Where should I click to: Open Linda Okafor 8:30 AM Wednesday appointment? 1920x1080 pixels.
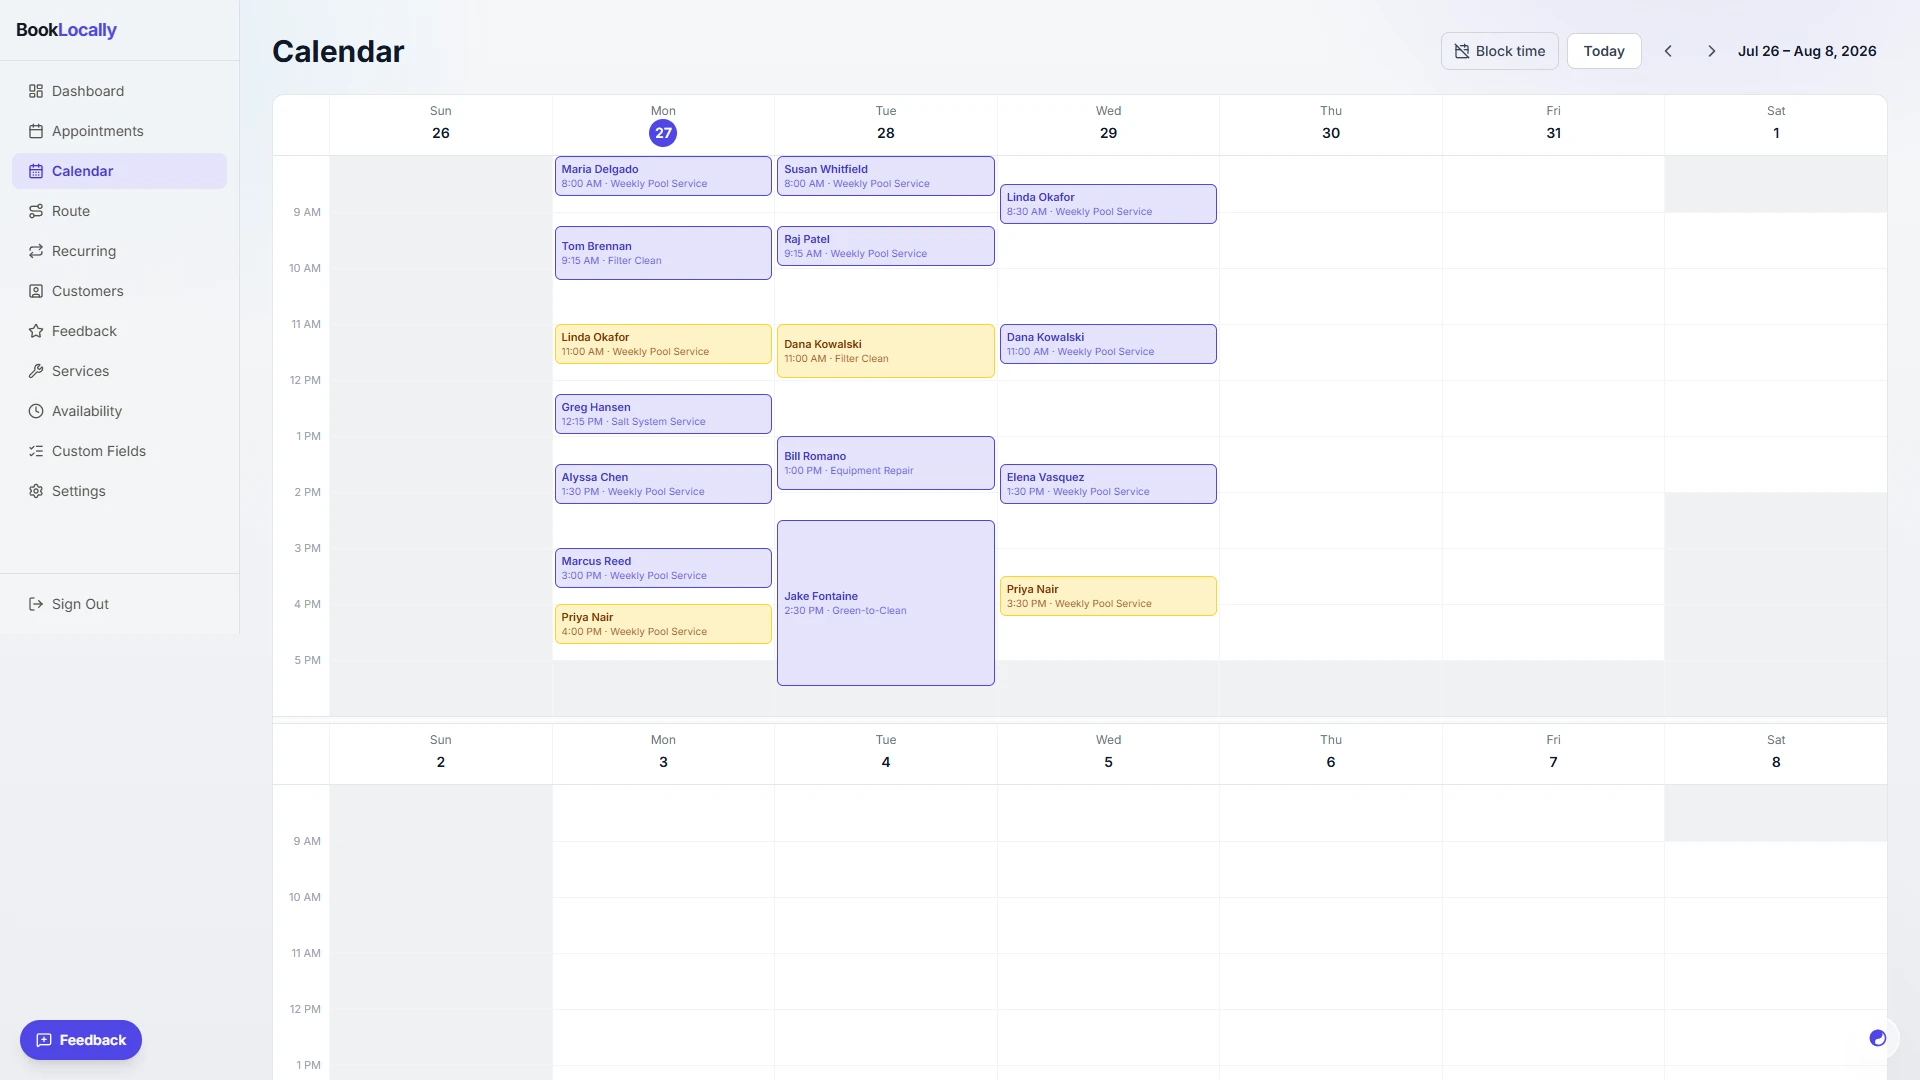(x=1108, y=204)
